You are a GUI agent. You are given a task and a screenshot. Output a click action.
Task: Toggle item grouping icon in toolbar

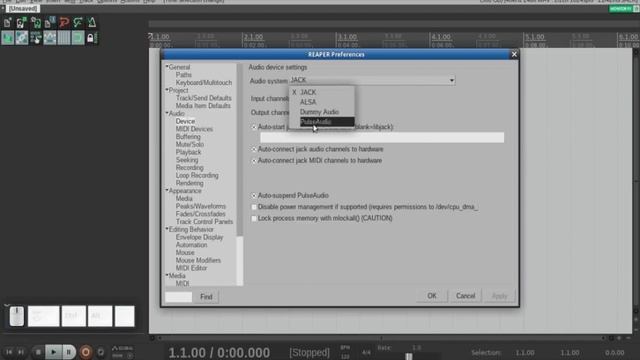22,38
